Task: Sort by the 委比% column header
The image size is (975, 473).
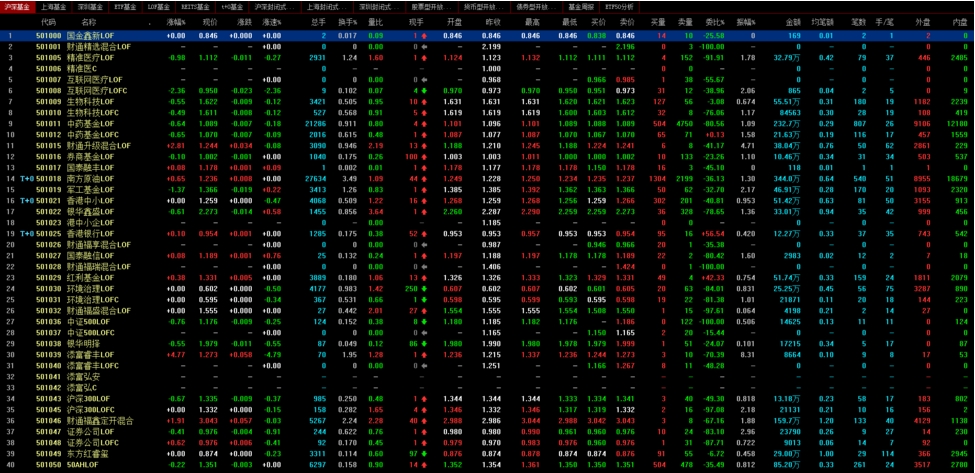Action: coord(714,23)
